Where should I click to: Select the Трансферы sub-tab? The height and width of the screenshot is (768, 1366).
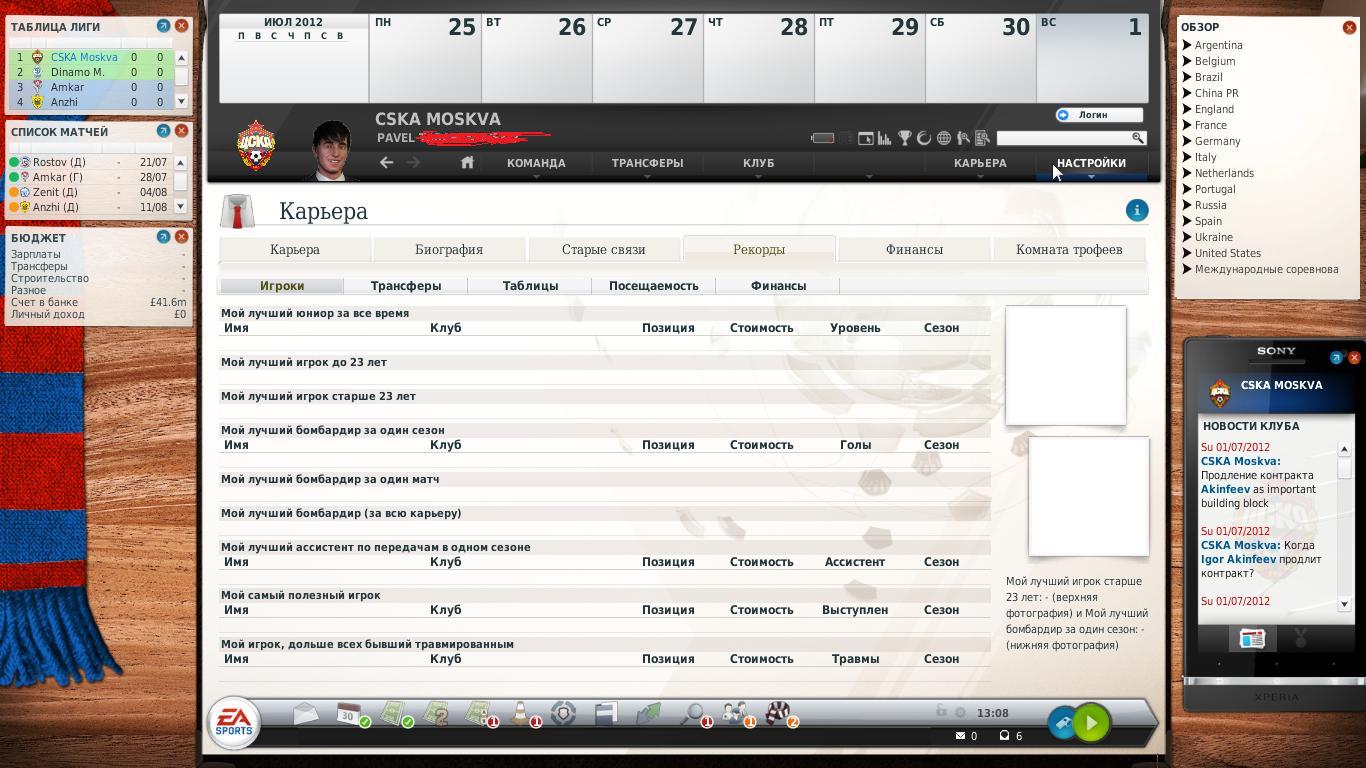click(406, 286)
